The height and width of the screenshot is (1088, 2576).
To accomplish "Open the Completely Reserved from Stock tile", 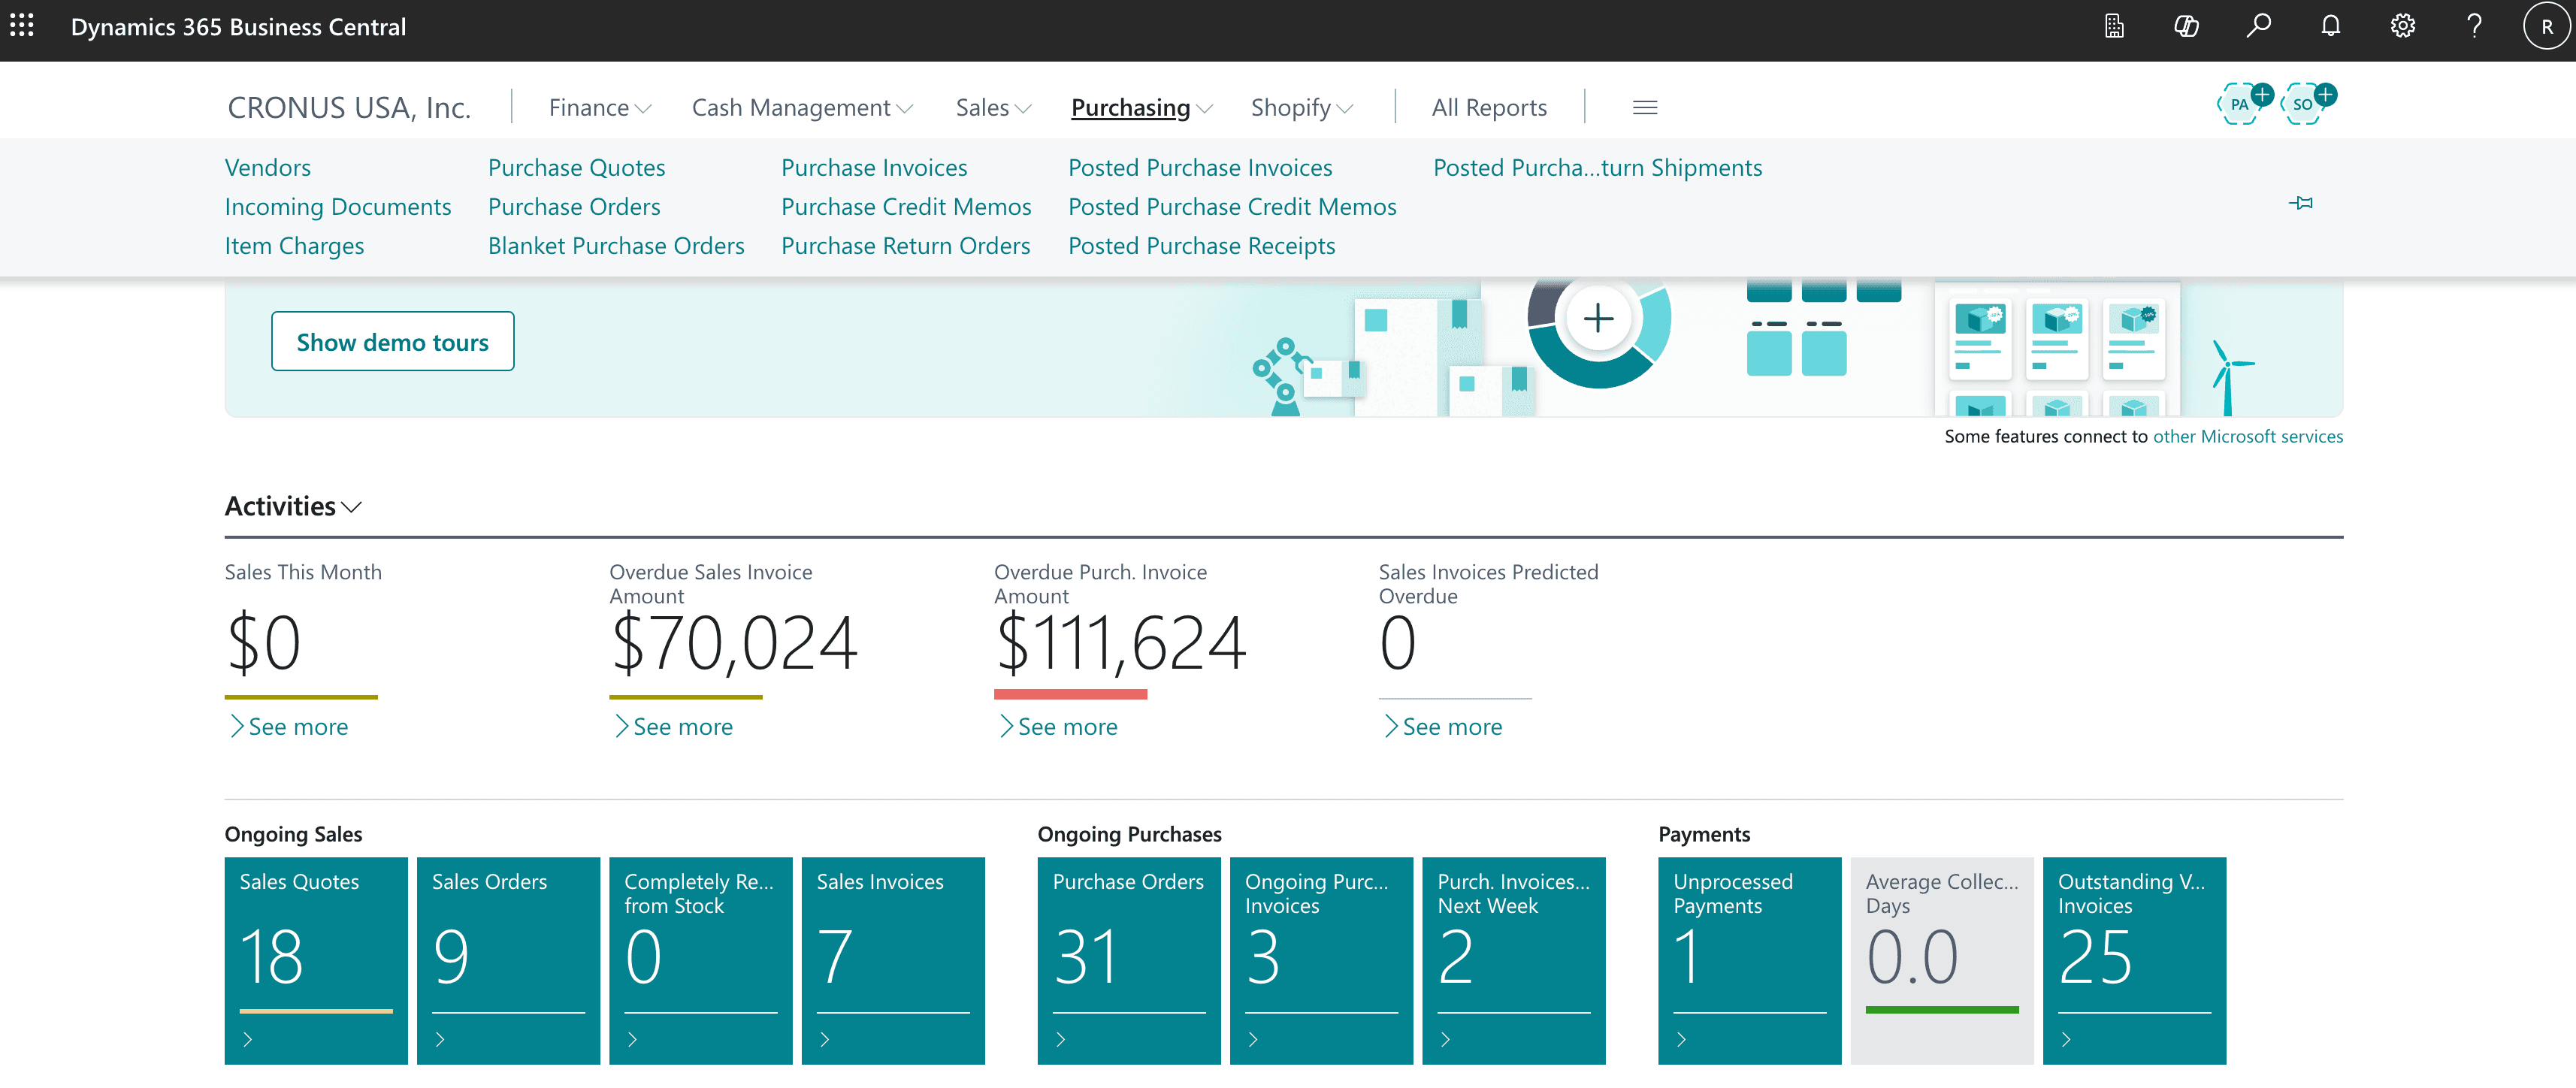I will point(701,961).
